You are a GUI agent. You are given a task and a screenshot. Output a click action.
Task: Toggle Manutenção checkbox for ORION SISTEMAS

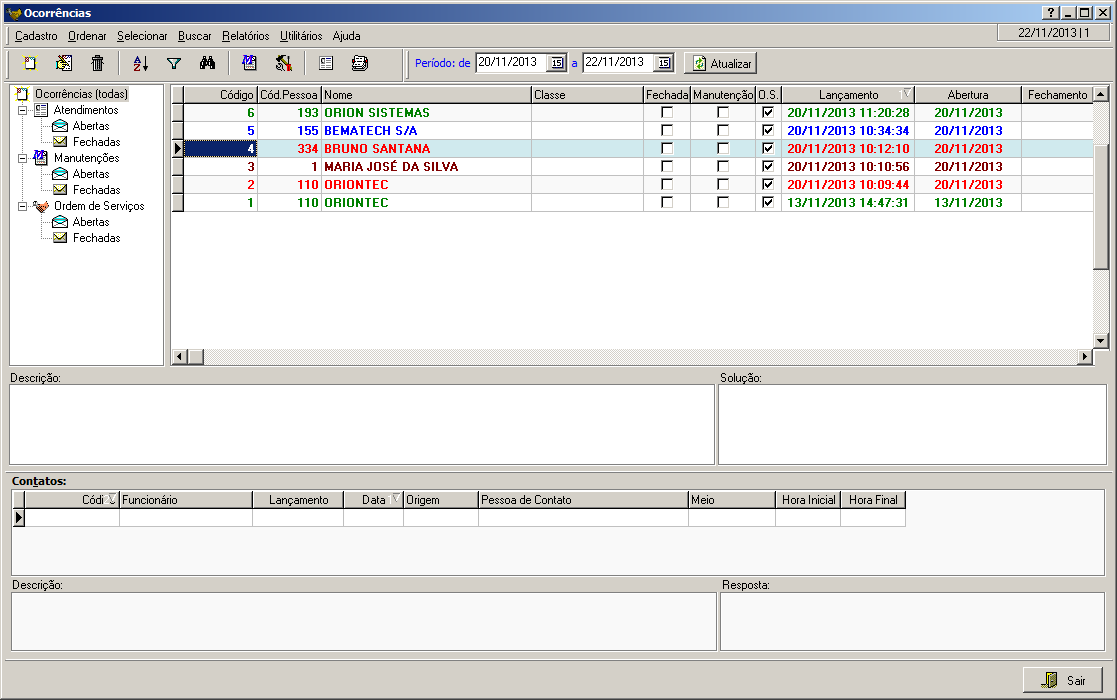pos(723,113)
